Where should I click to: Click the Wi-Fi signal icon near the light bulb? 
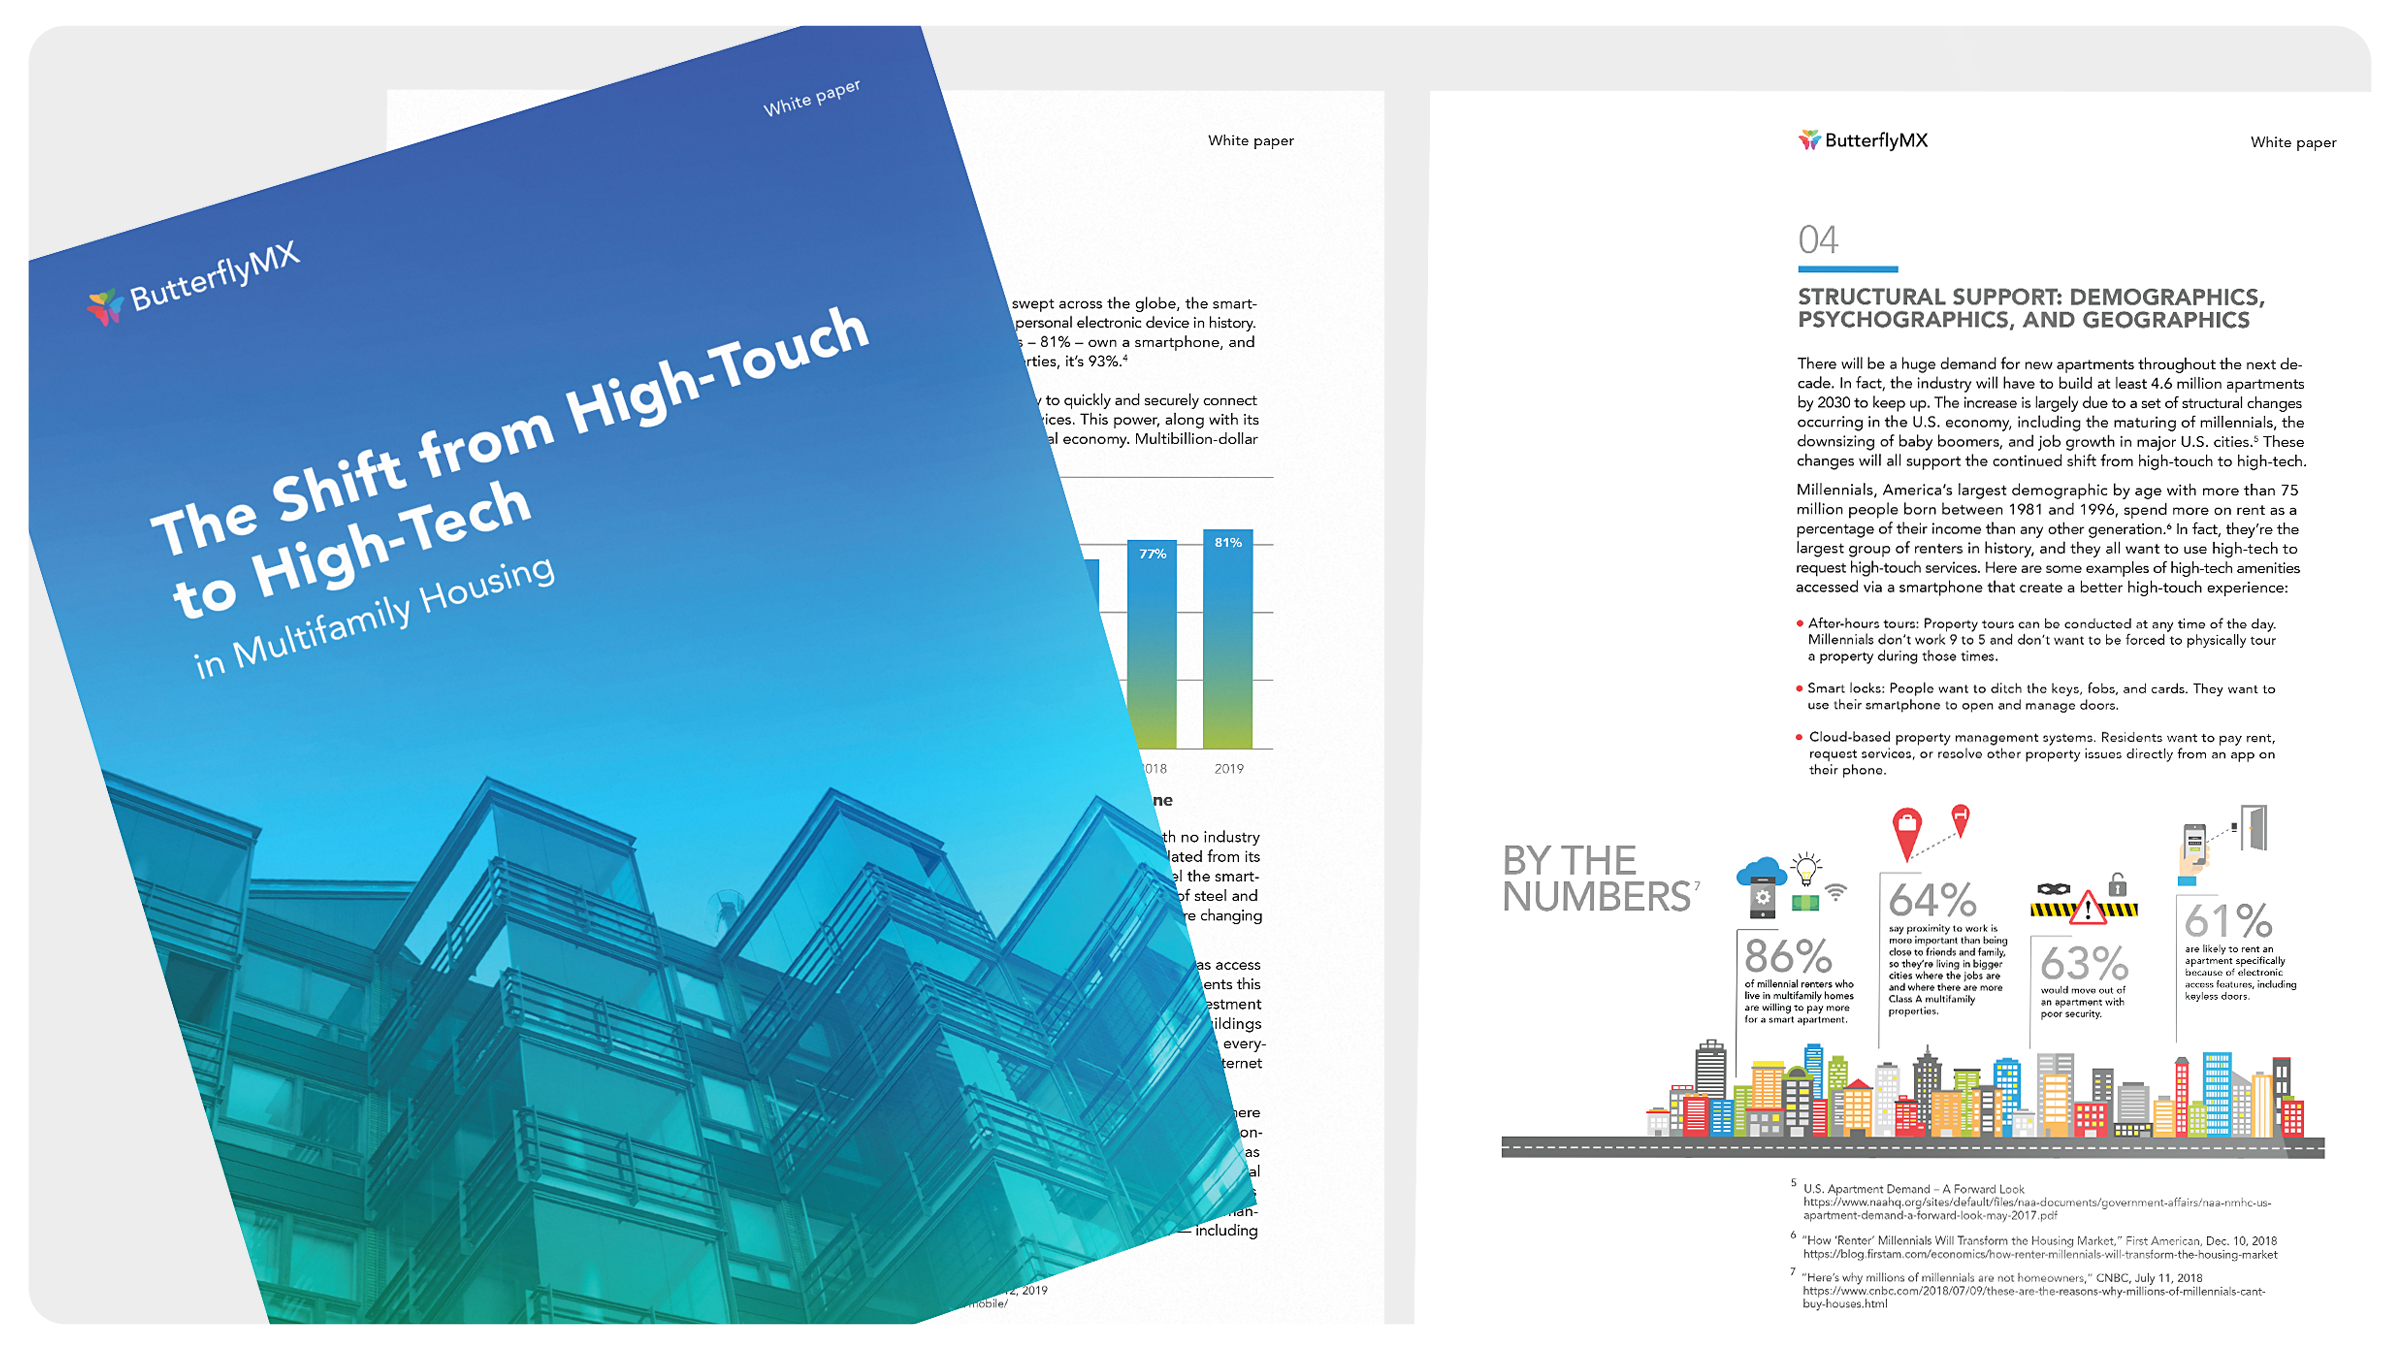pos(1836,892)
